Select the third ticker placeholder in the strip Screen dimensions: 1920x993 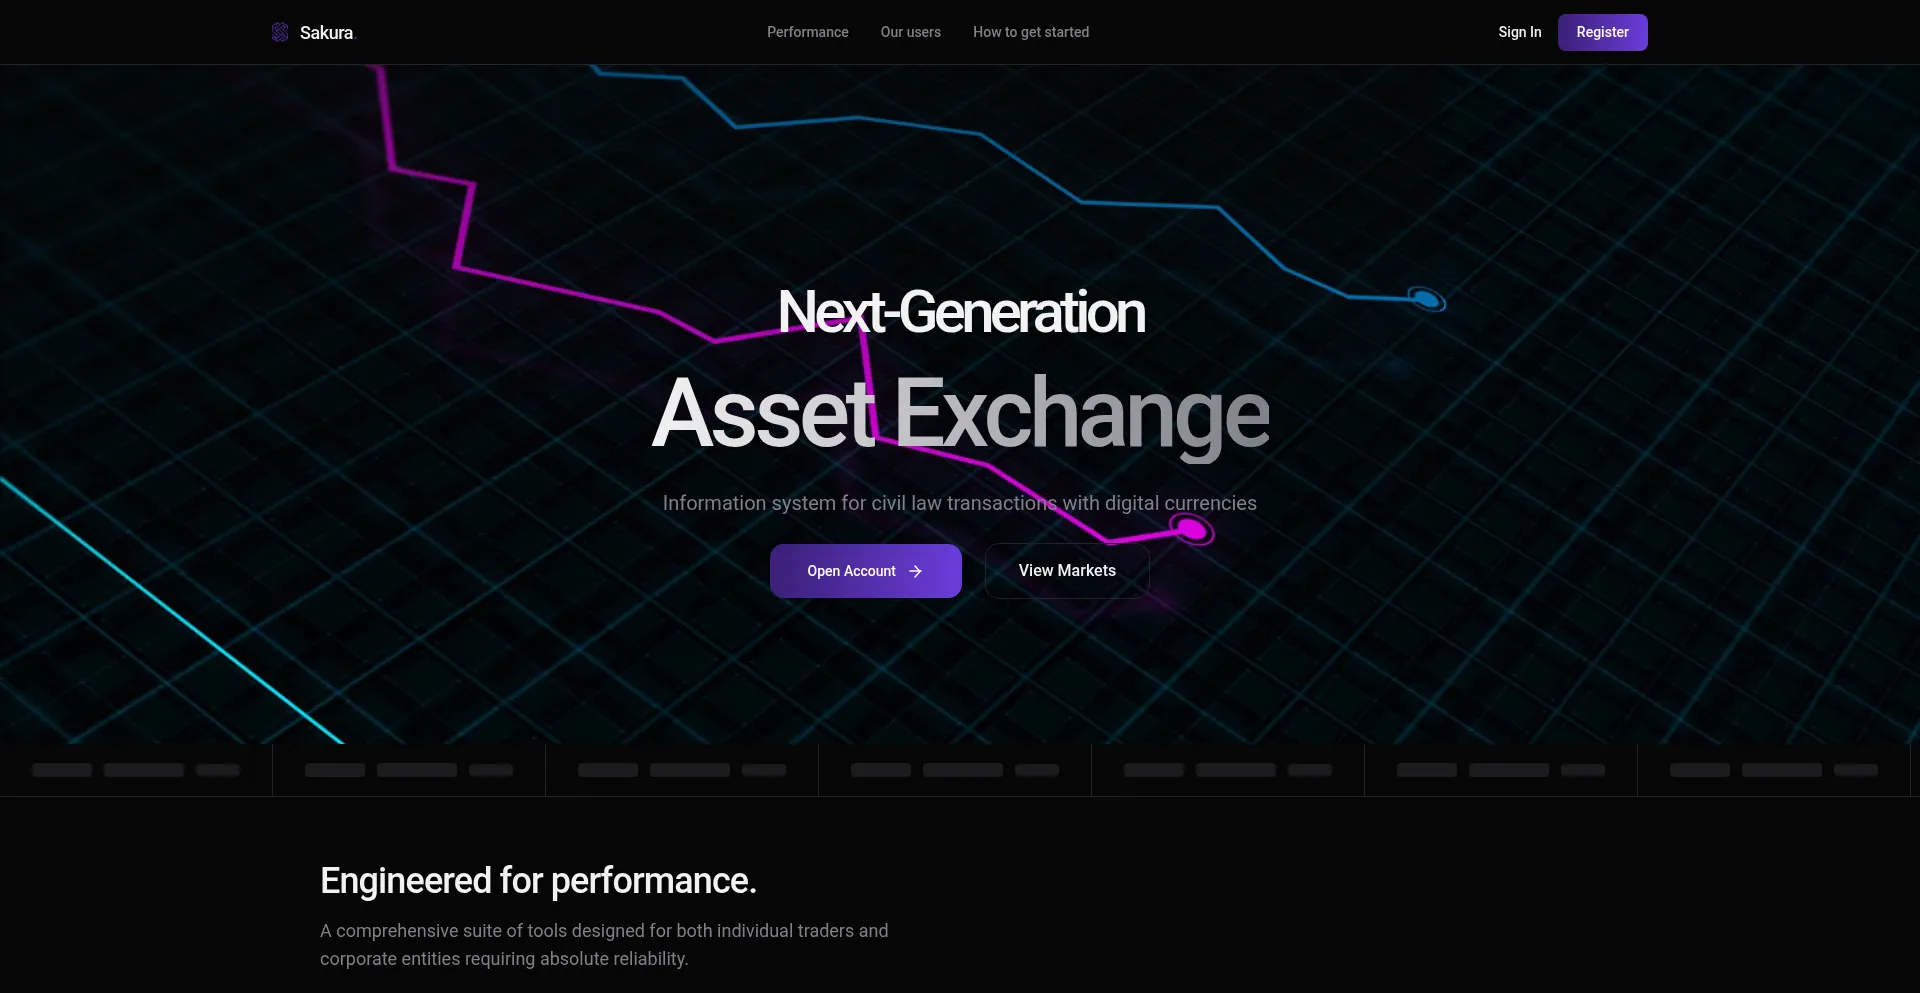click(x=682, y=770)
